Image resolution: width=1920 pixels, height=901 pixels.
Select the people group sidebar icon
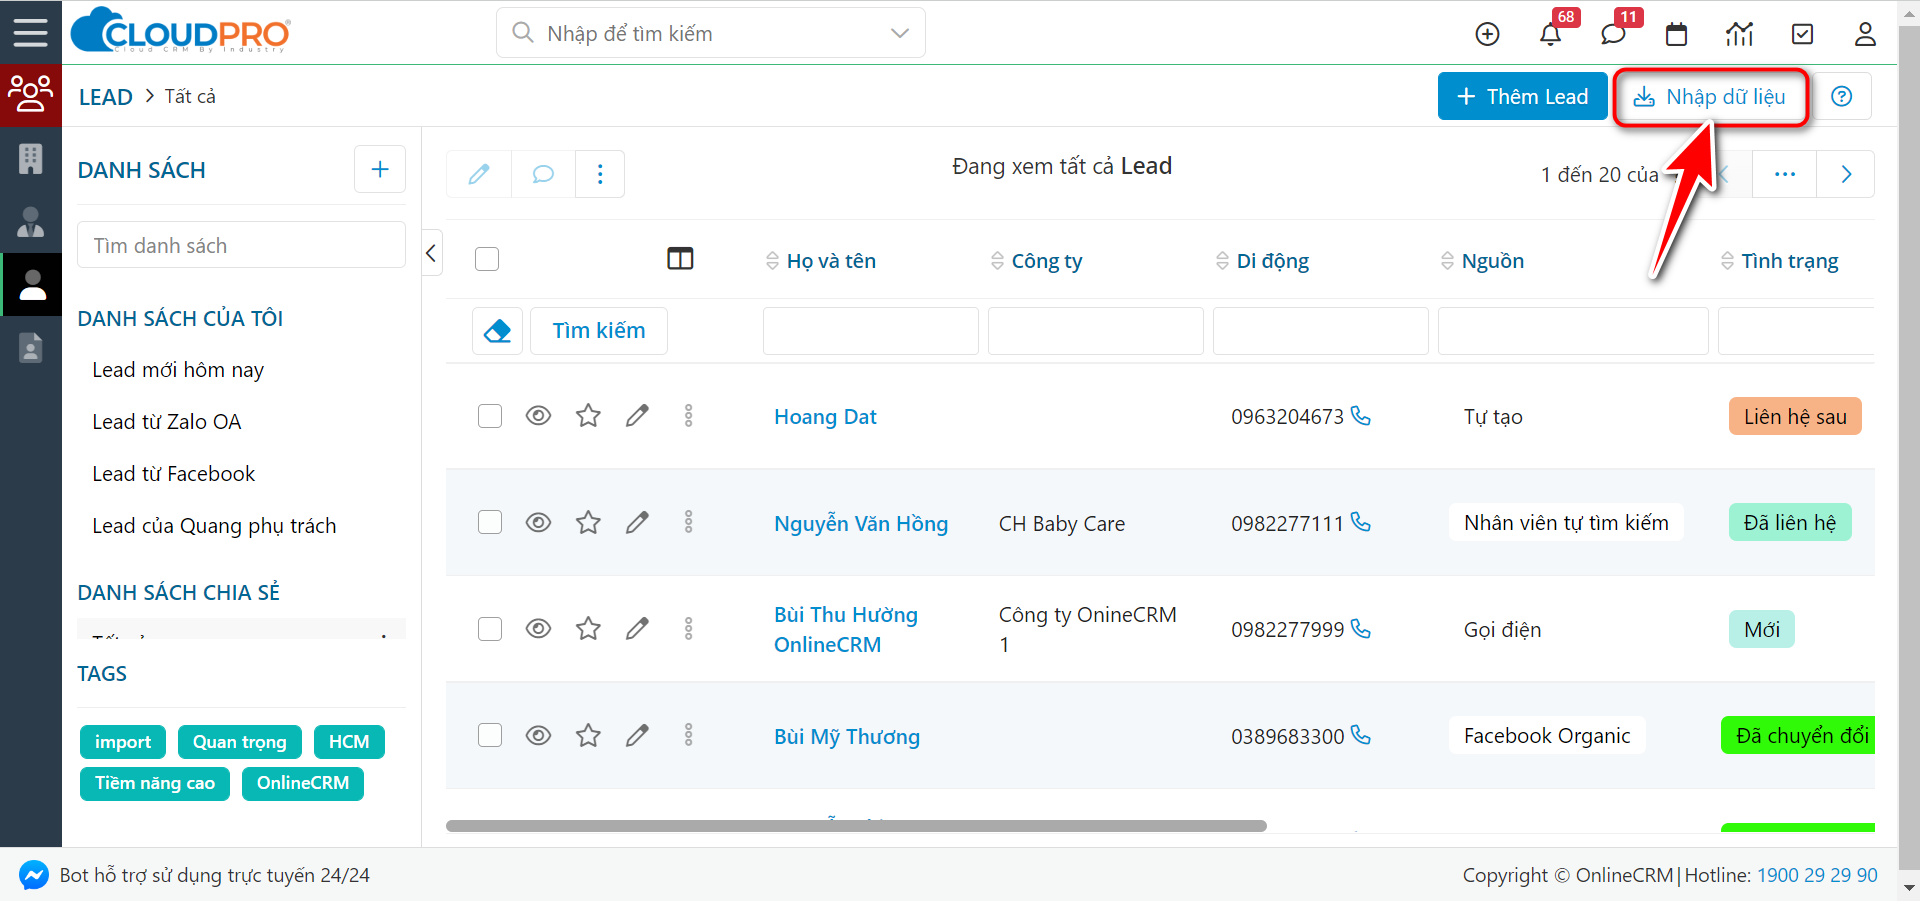pyautogui.click(x=30, y=95)
